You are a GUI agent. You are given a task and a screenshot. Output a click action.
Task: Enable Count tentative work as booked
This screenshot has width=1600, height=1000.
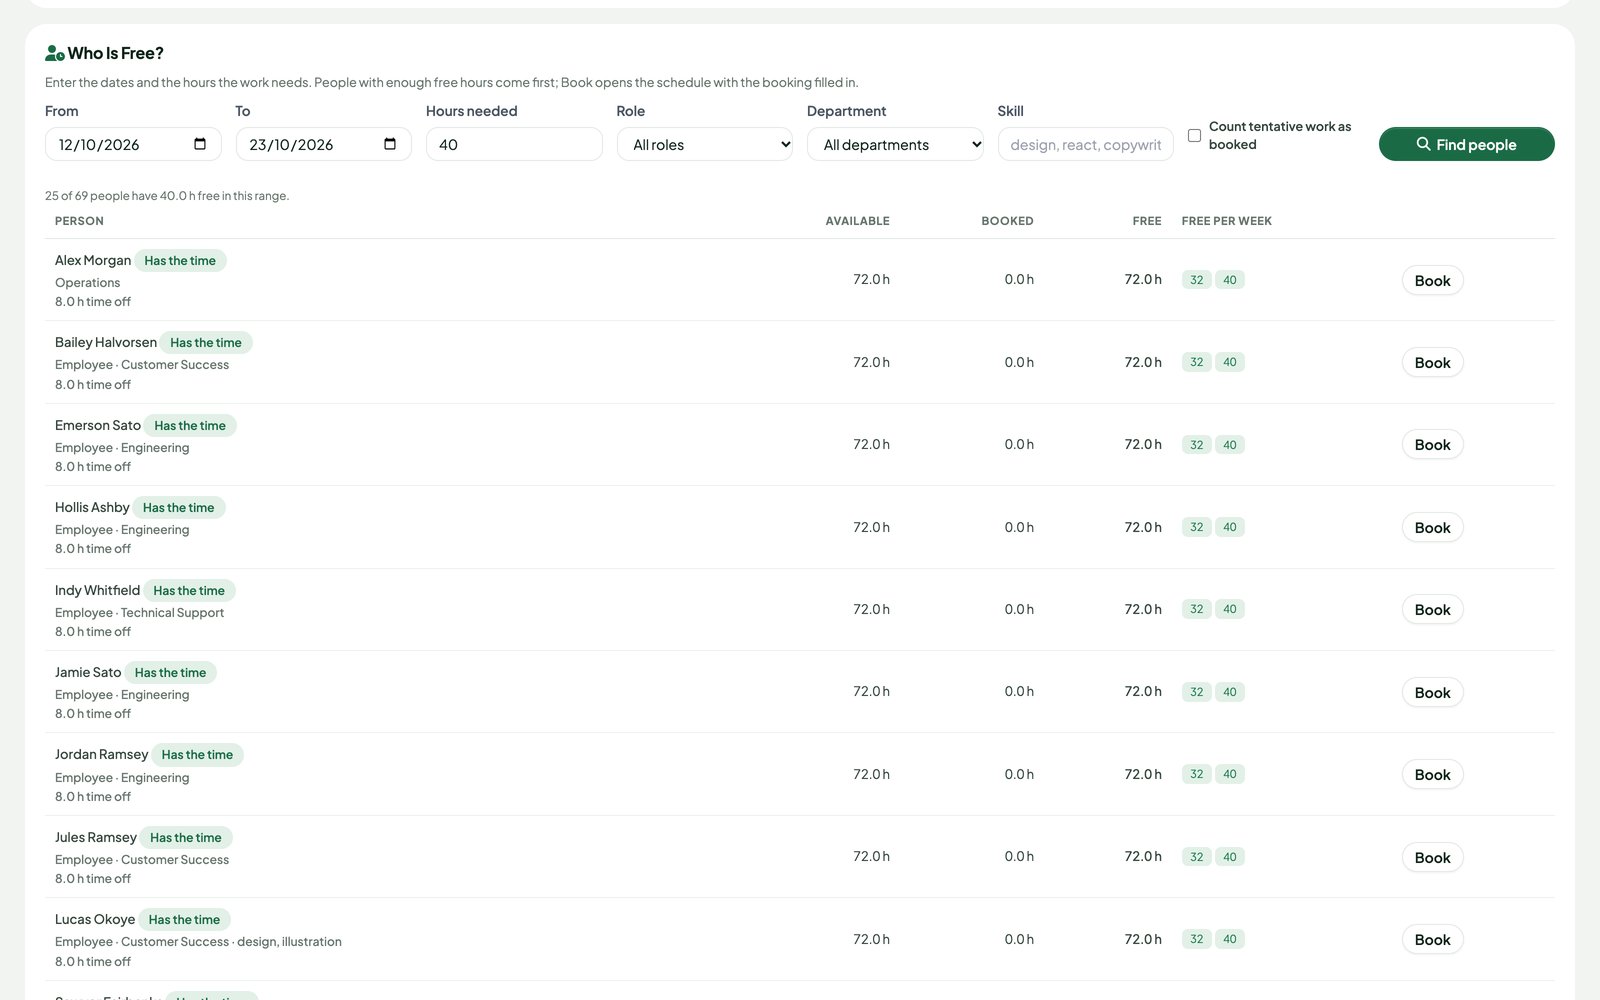[1194, 135]
